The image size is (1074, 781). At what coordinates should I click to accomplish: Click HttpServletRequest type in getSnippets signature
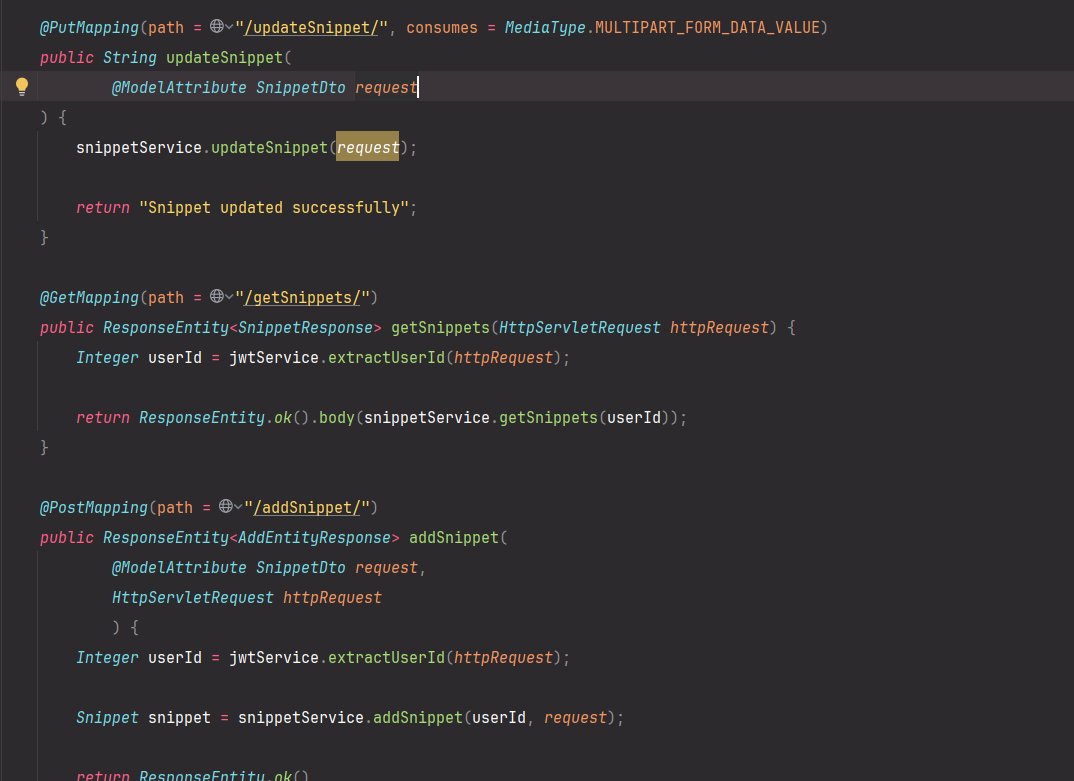pyautogui.click(x=579, y=327)
